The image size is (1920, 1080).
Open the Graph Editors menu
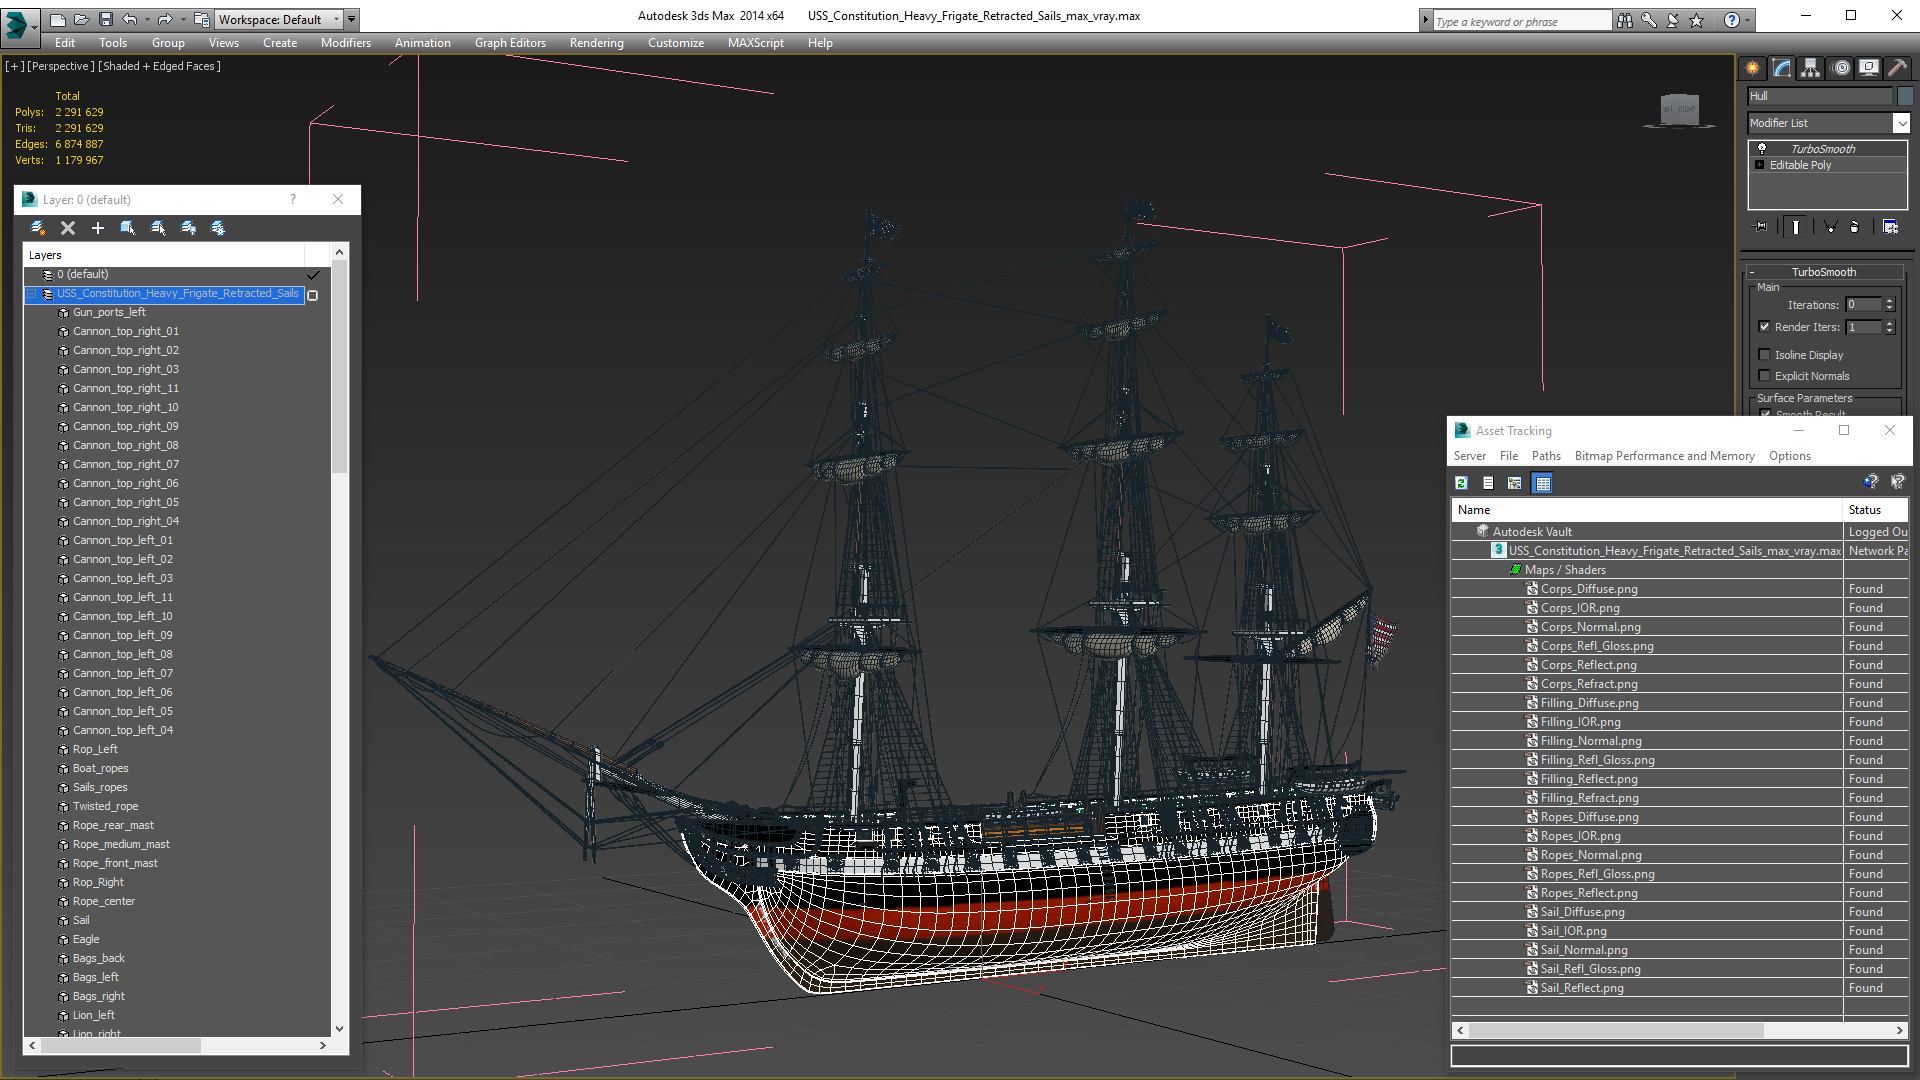(x=510, y=43)
